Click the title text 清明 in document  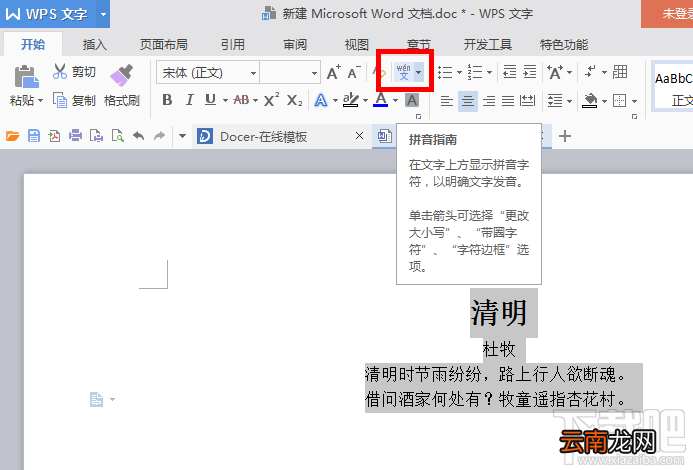499,313
